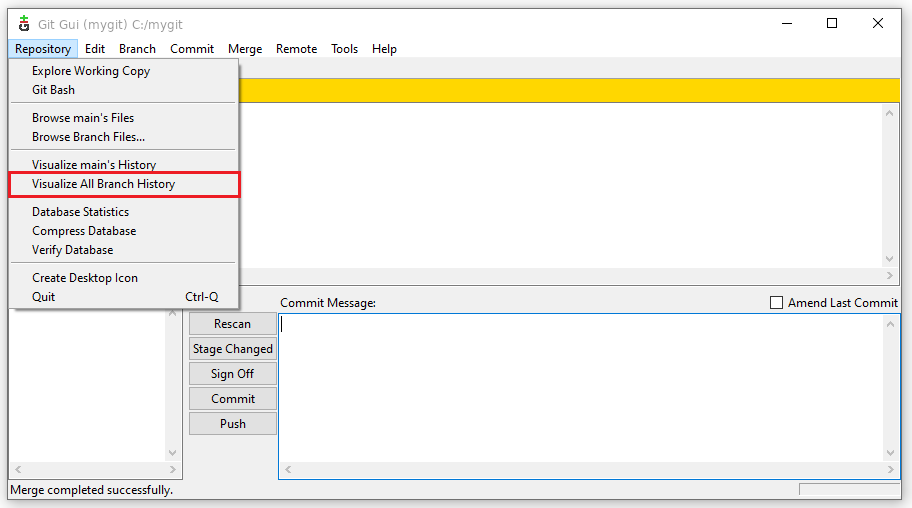912x508 pixels.
Task: Close the Git Gui window
Action: click(878, 24)
